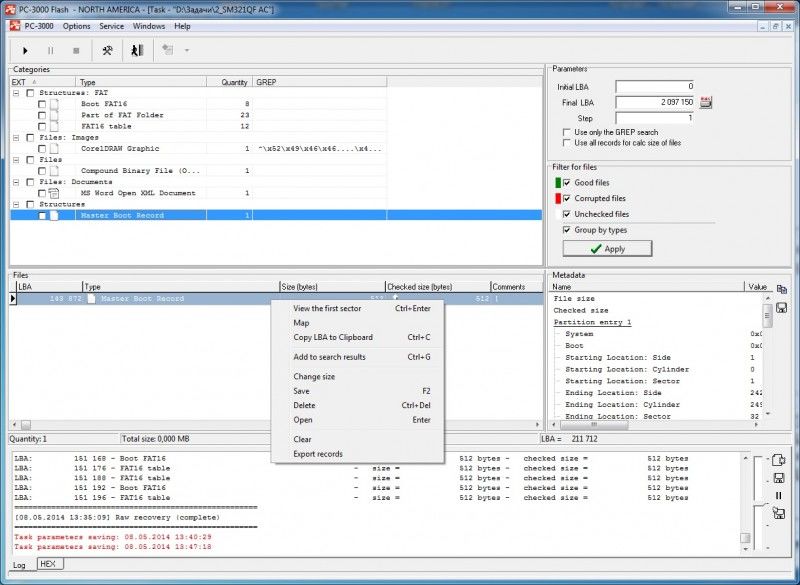The image size is (800, 585).
Task: Click the Final LBA input field
Action: (655, 103)
